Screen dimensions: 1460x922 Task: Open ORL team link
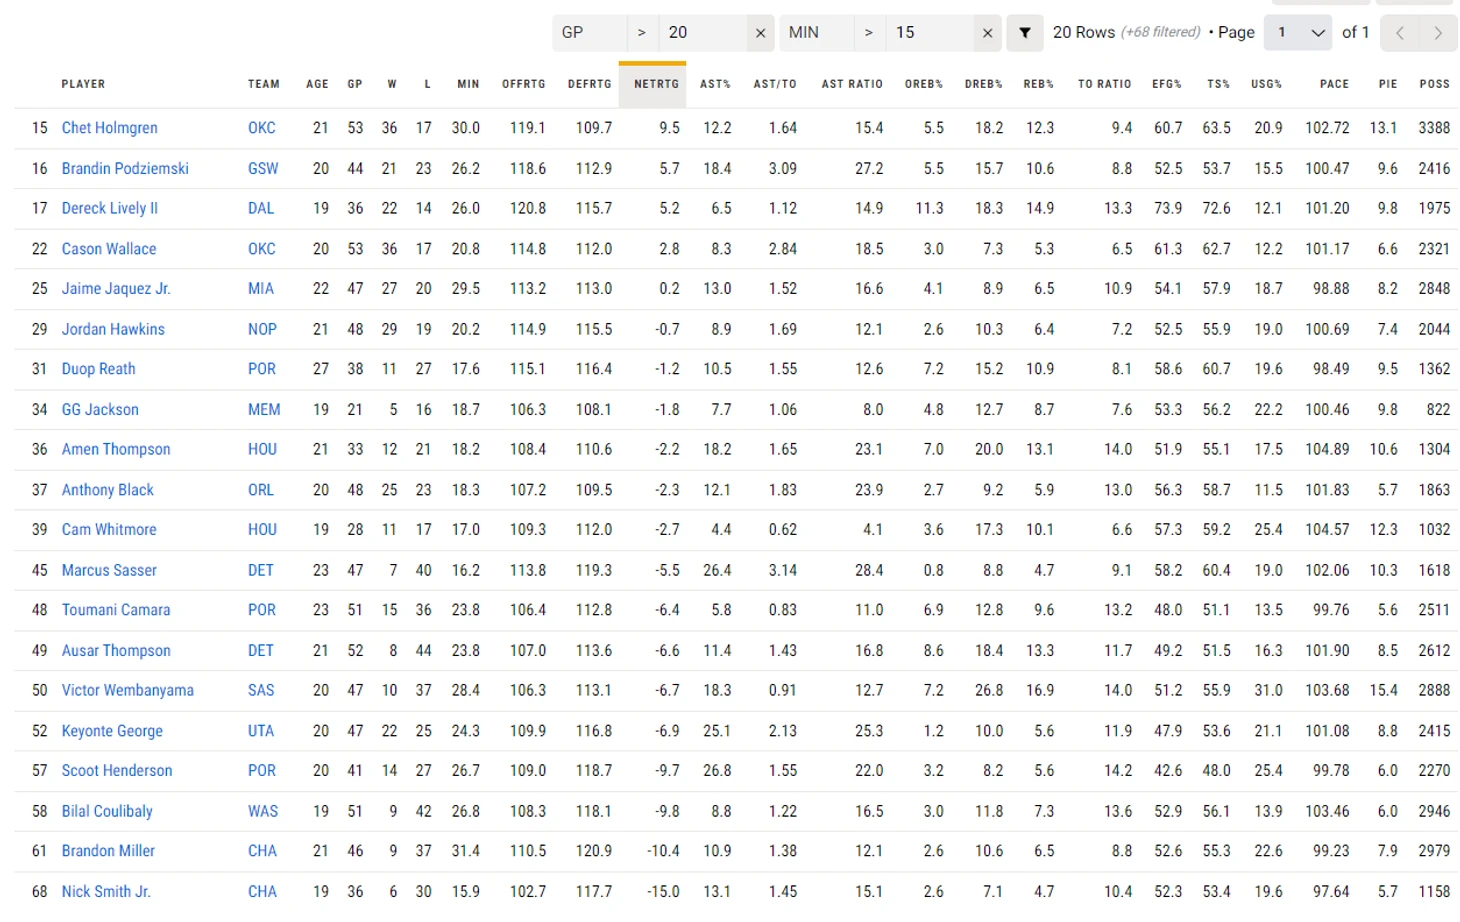click(x=261, y=490)
